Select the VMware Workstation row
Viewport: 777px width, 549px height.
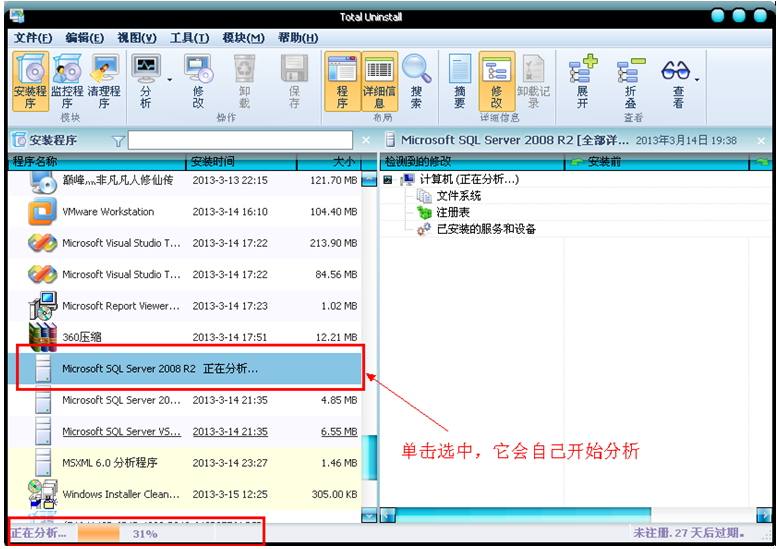point(185,212)
